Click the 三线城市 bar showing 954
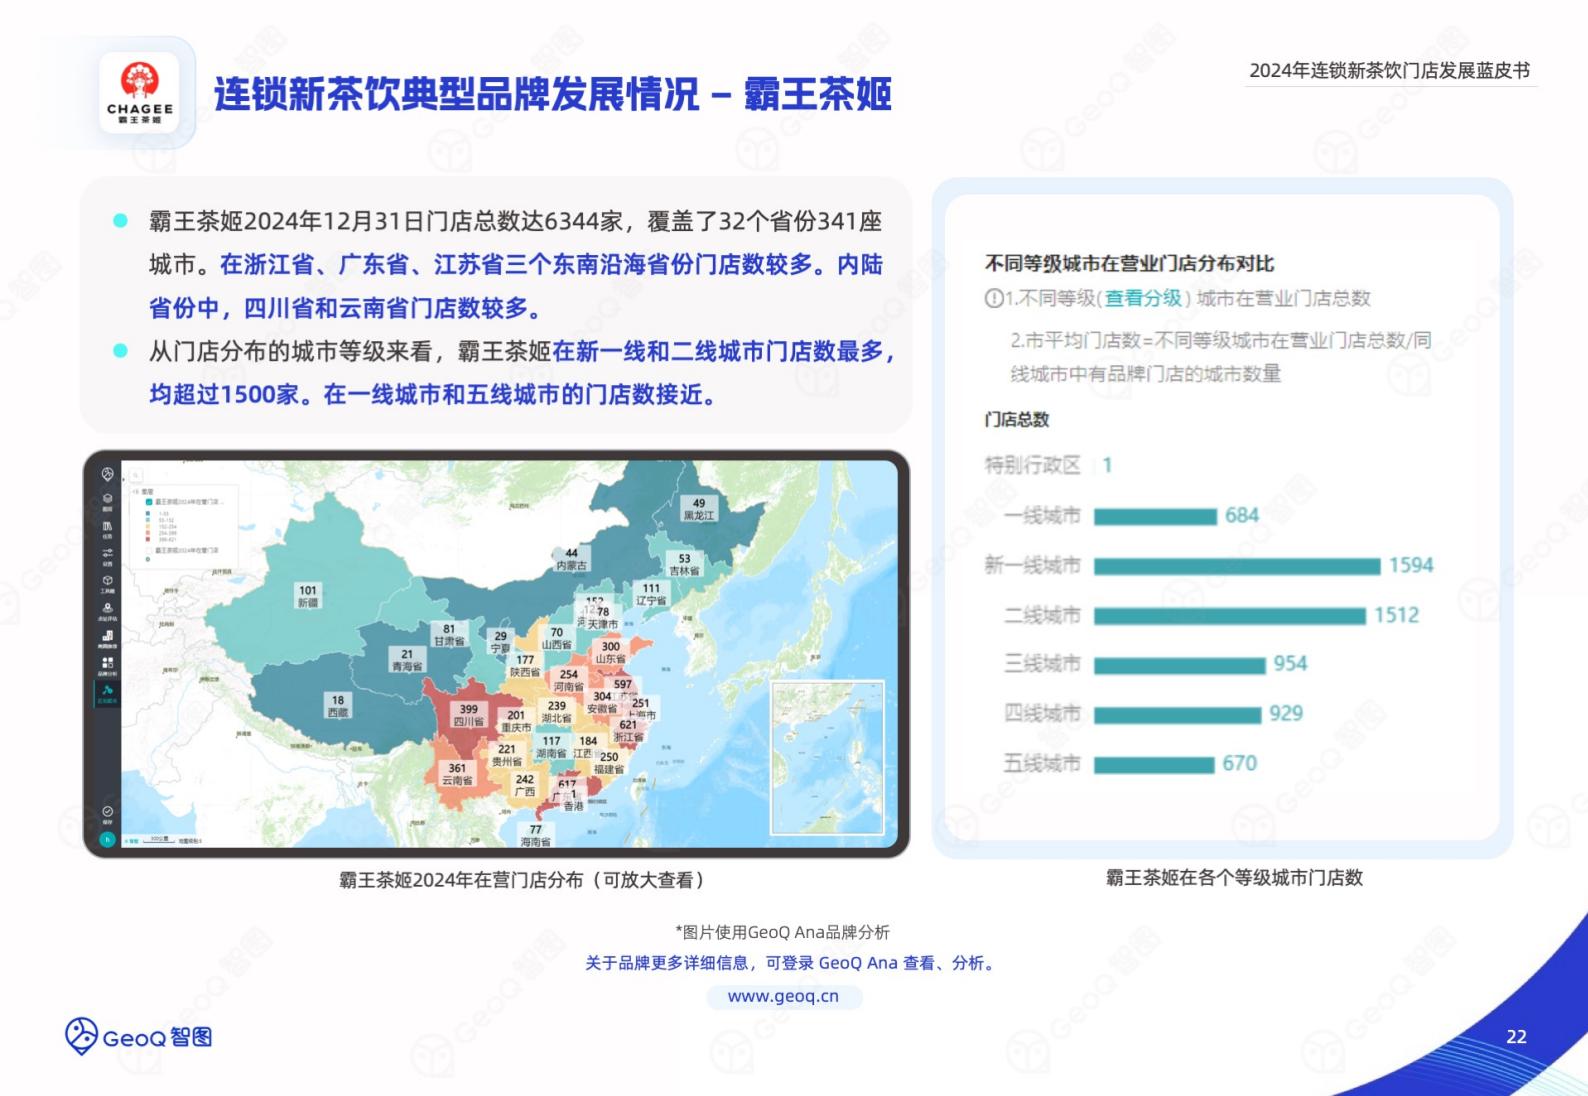The width and height of the screenshot is (1588, 1096). coord(1179,665)
